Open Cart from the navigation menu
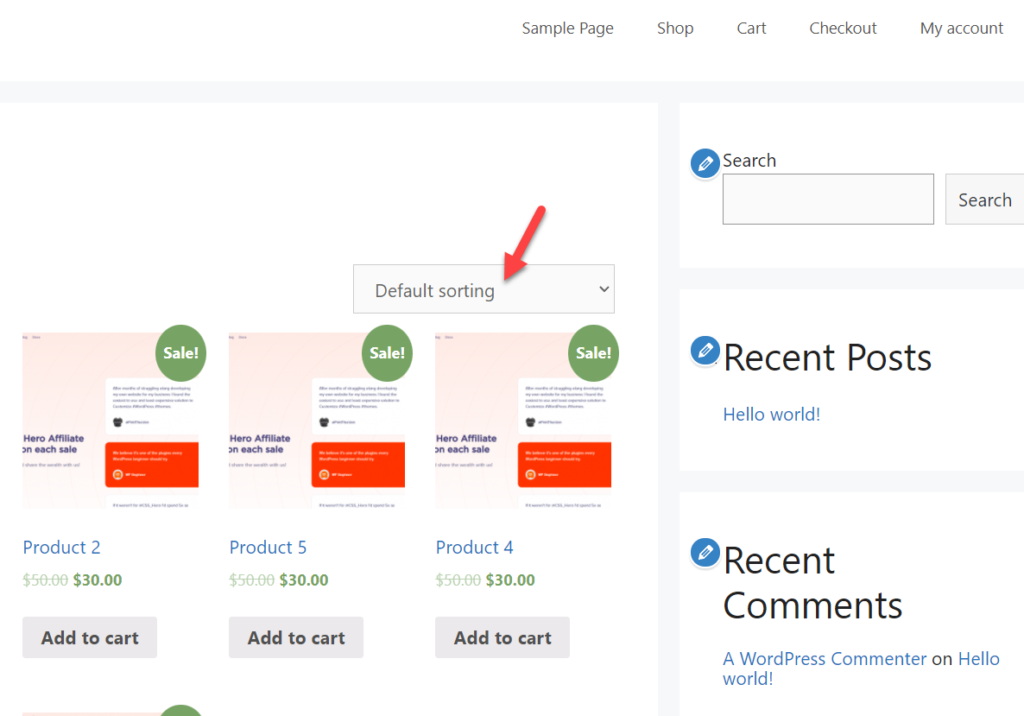The width and height of the screenshot is (1024, 716). [751, 28]
